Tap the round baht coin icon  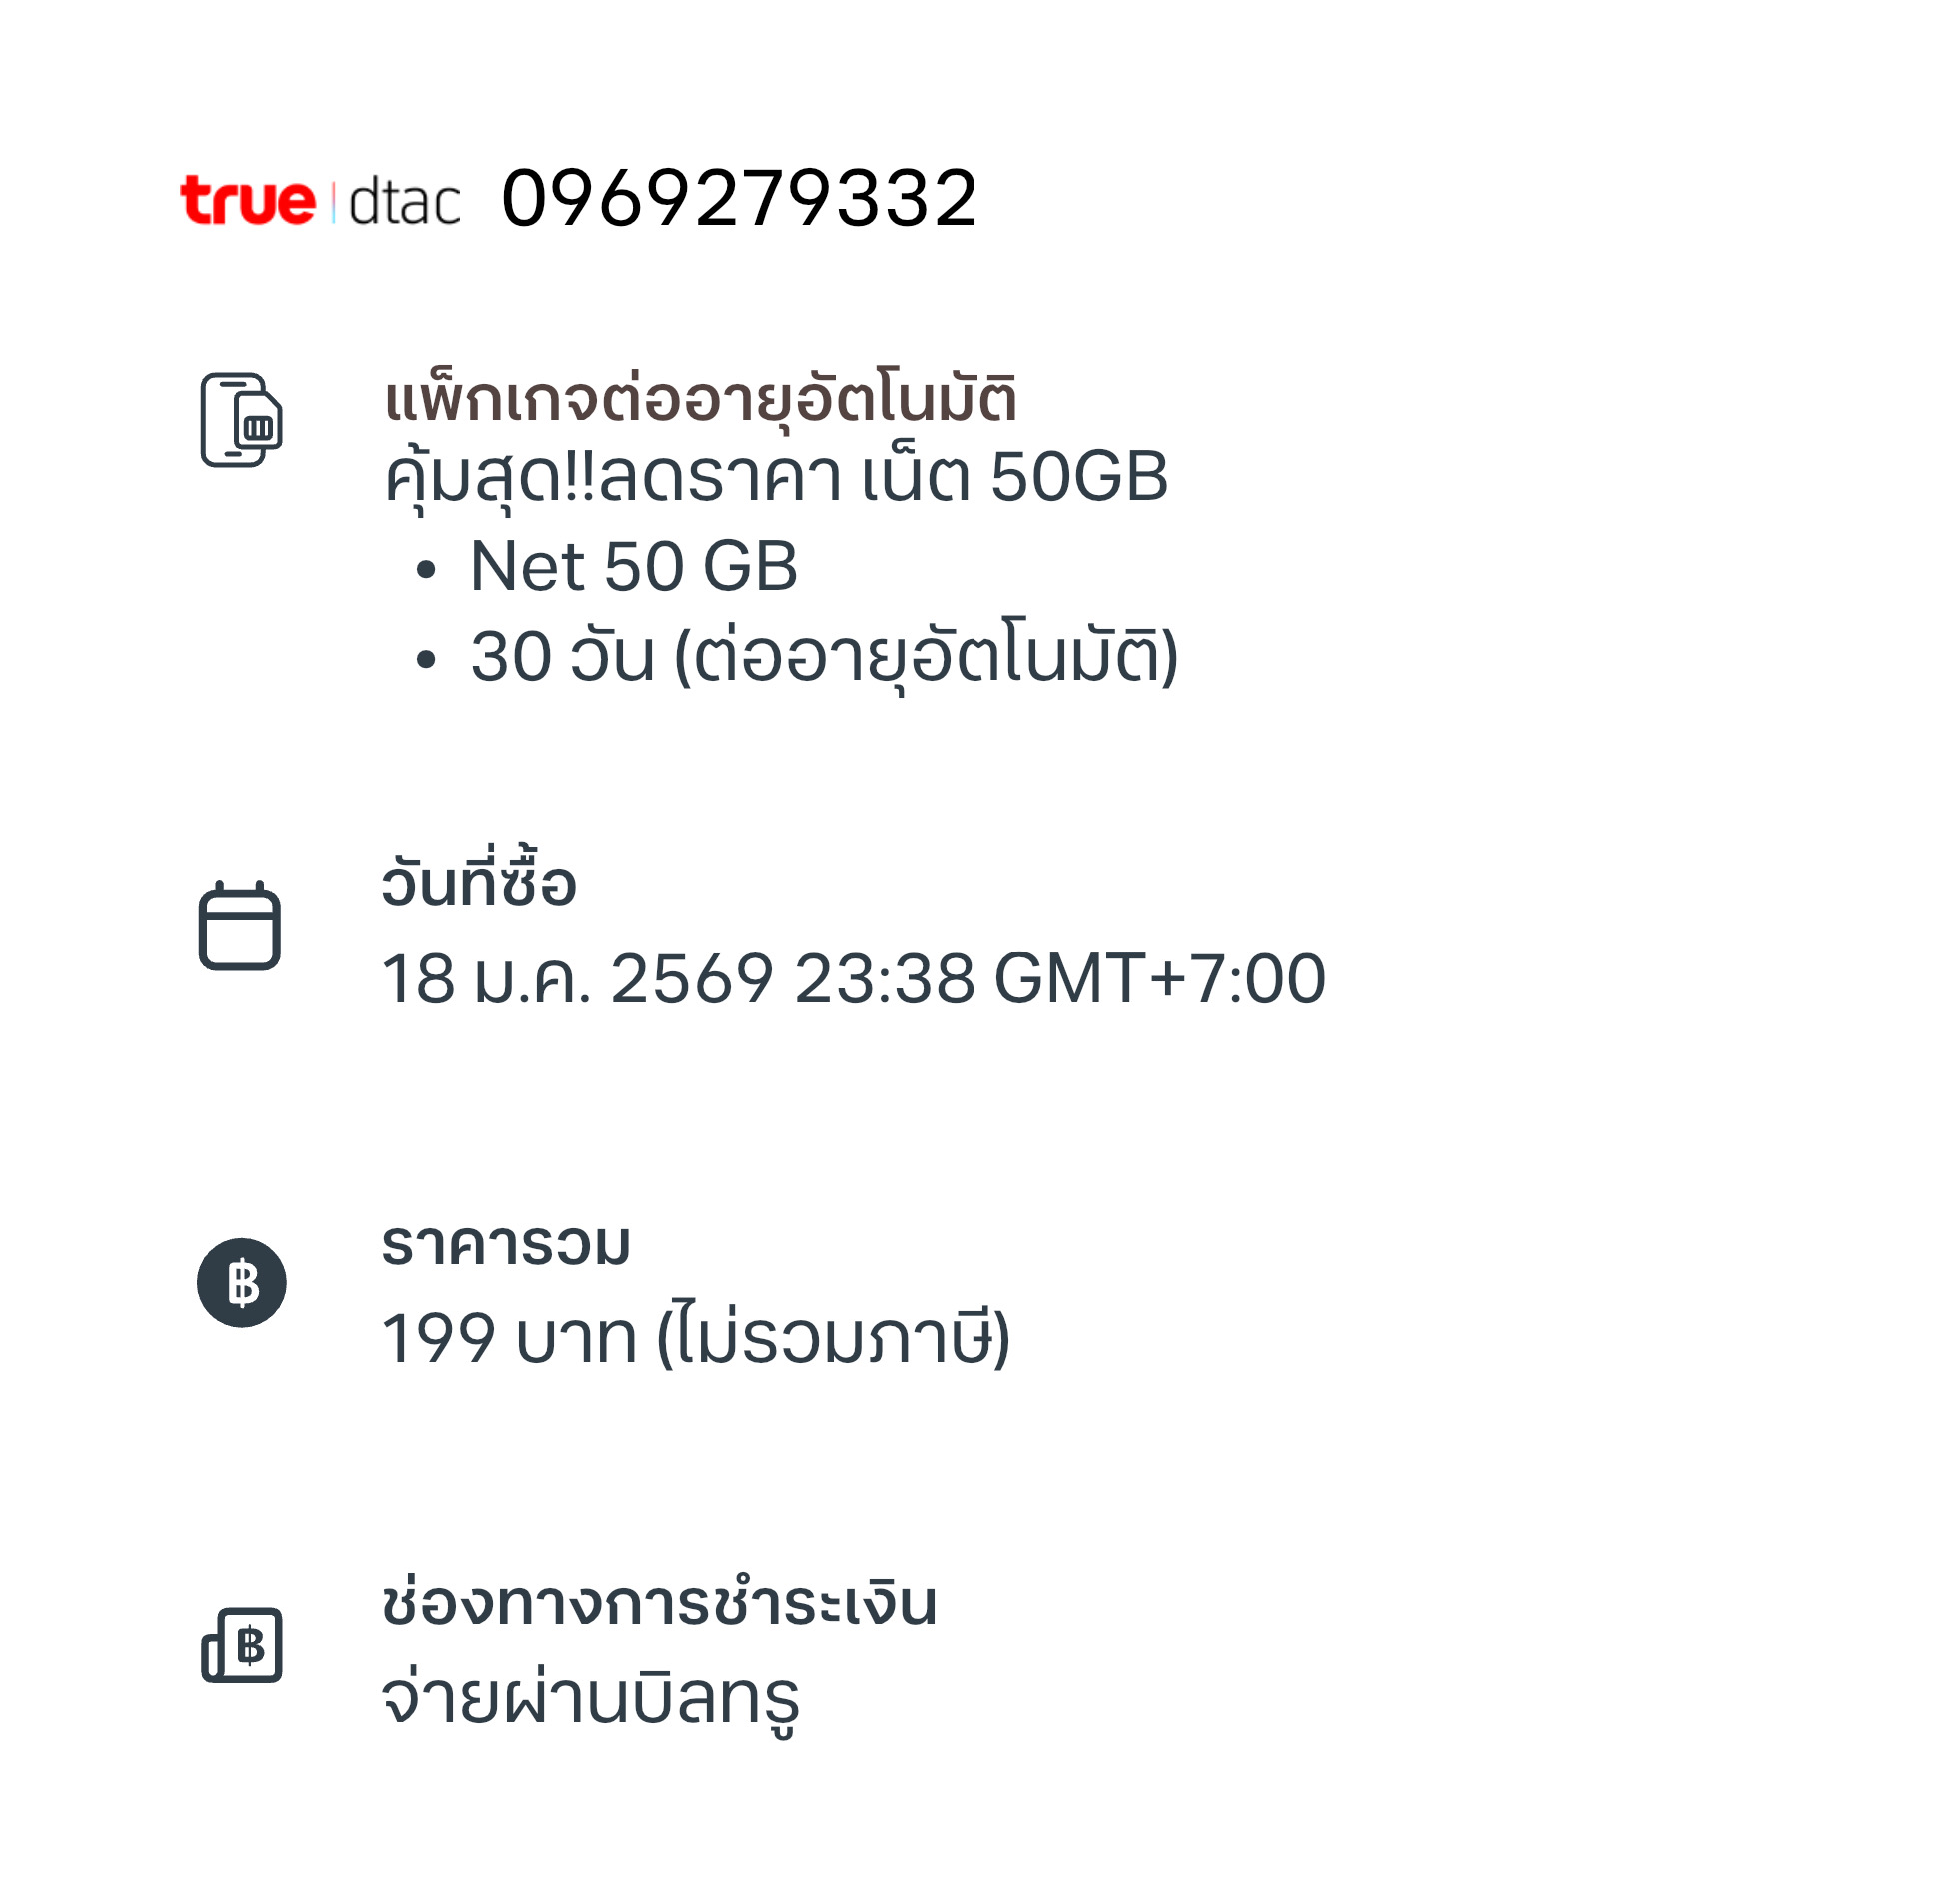pos(242,1283)
